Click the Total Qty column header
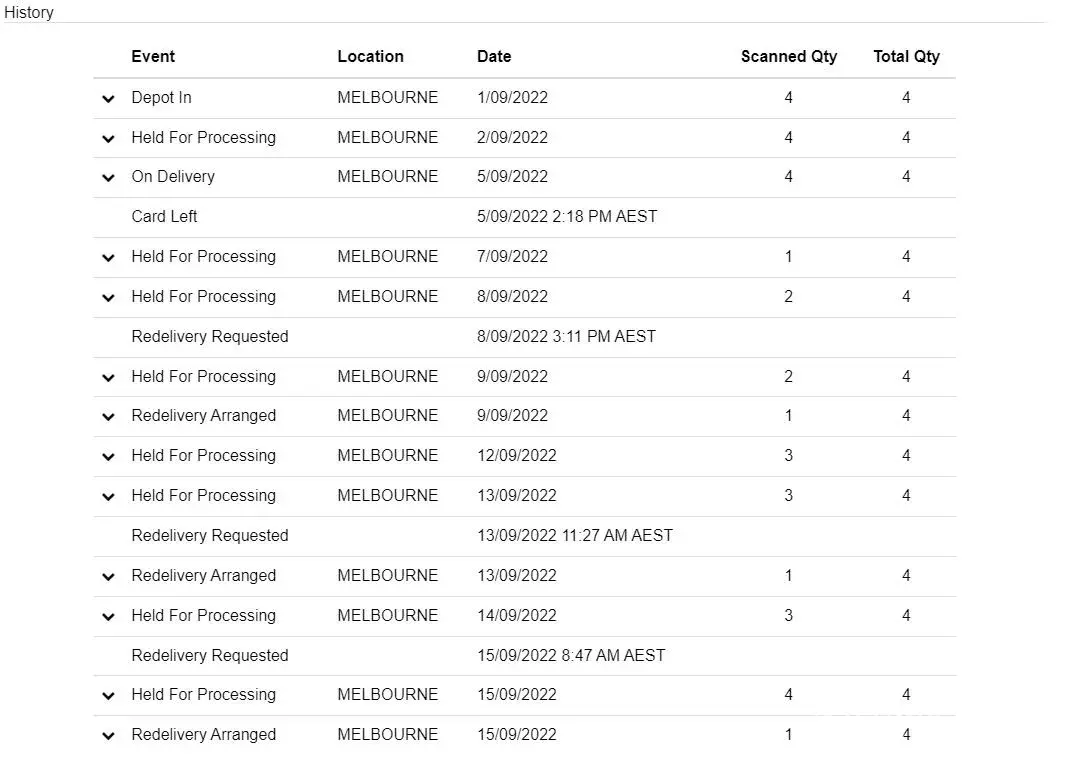The width and height of the screenshot is (1076, 773). click(x=906, y=57)
